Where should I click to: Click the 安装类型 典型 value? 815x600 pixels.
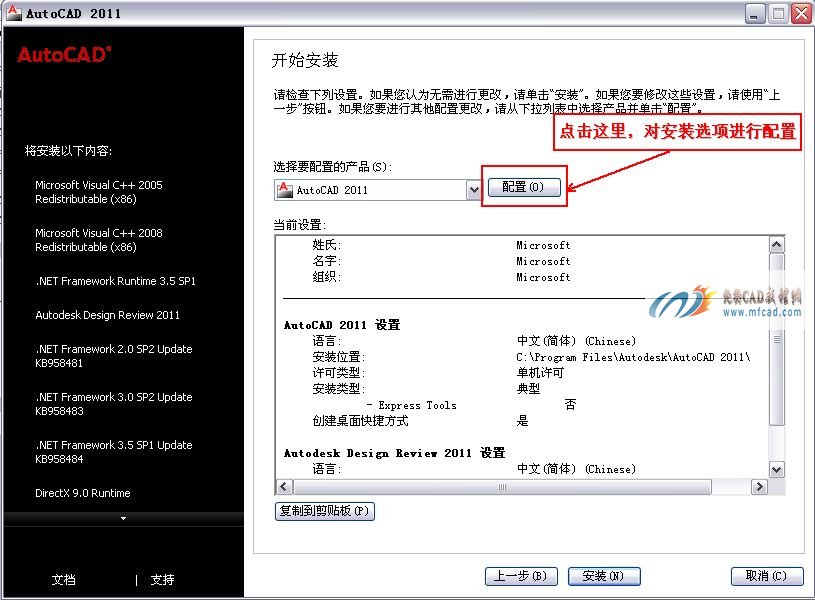click(x=528, y=389)
